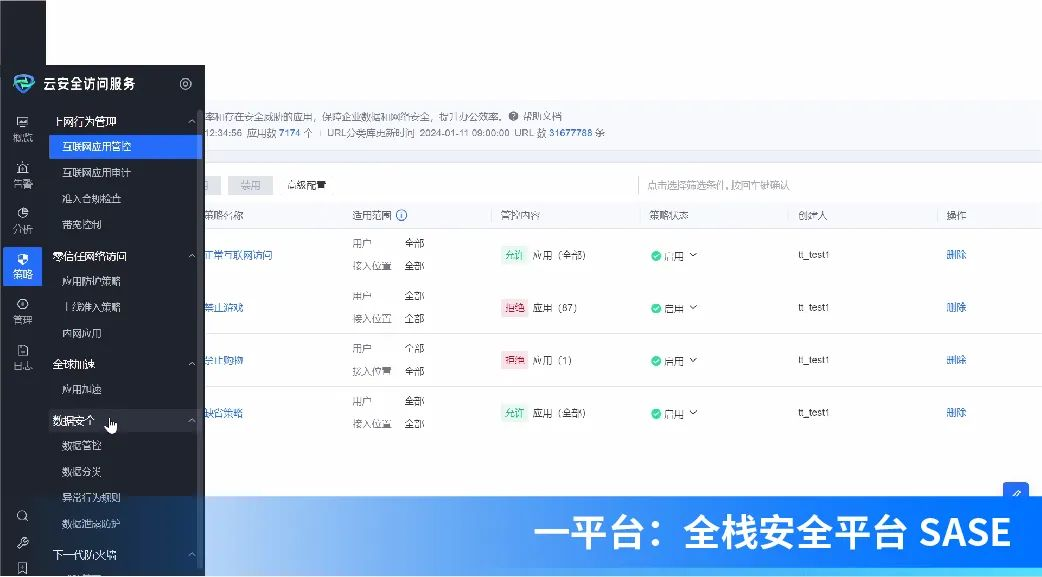The image size is (1042, 577).
Task: Select the 管理 management eye icon
Action: pyautogui.click(x=22, y=310)
